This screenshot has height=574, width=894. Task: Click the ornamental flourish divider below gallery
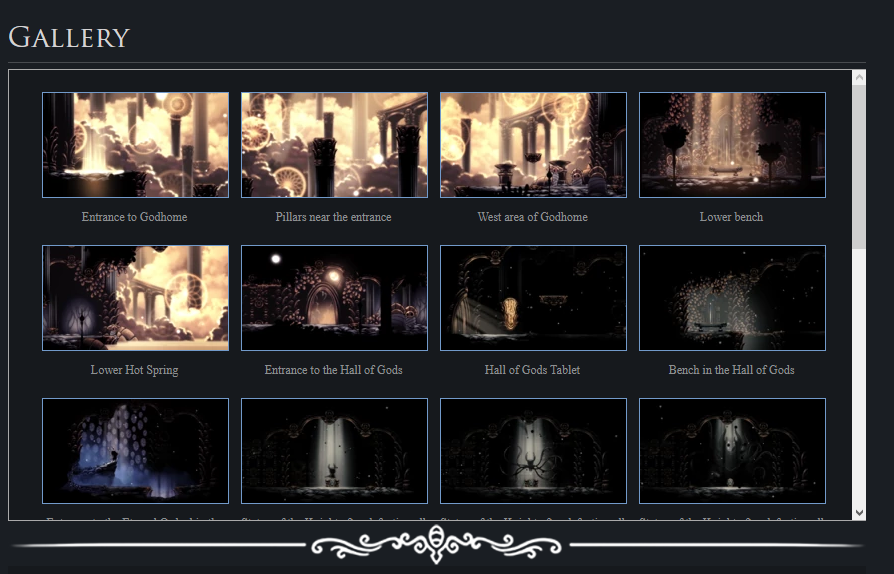437,545
